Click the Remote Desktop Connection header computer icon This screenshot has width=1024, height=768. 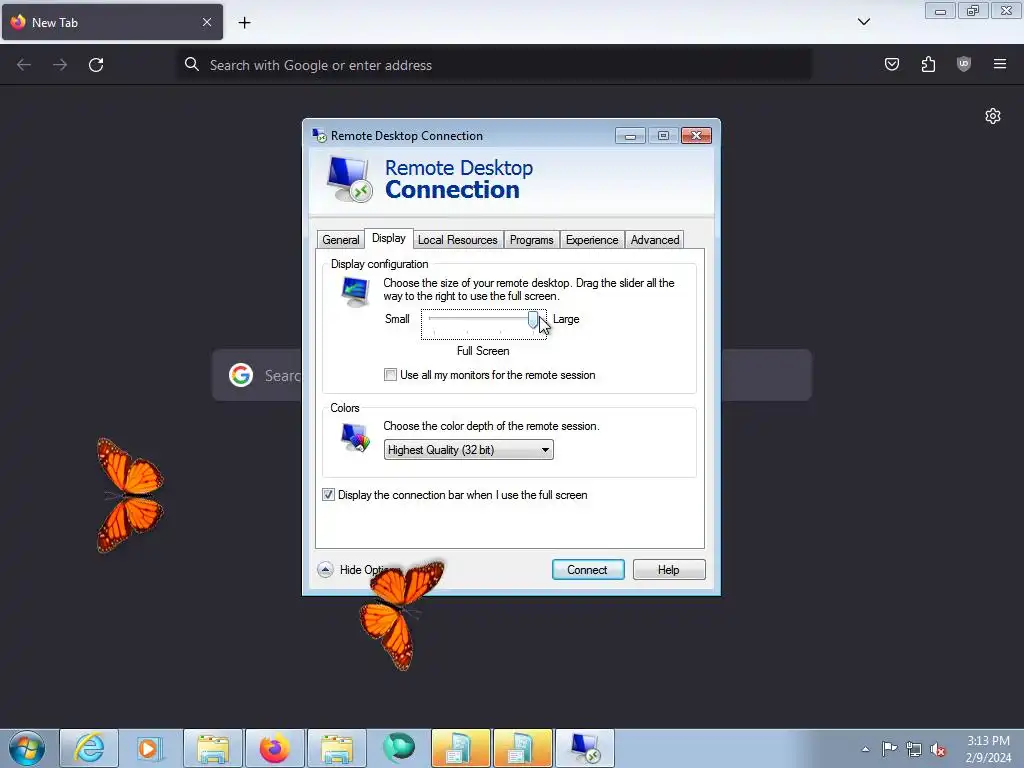(349, 179)
